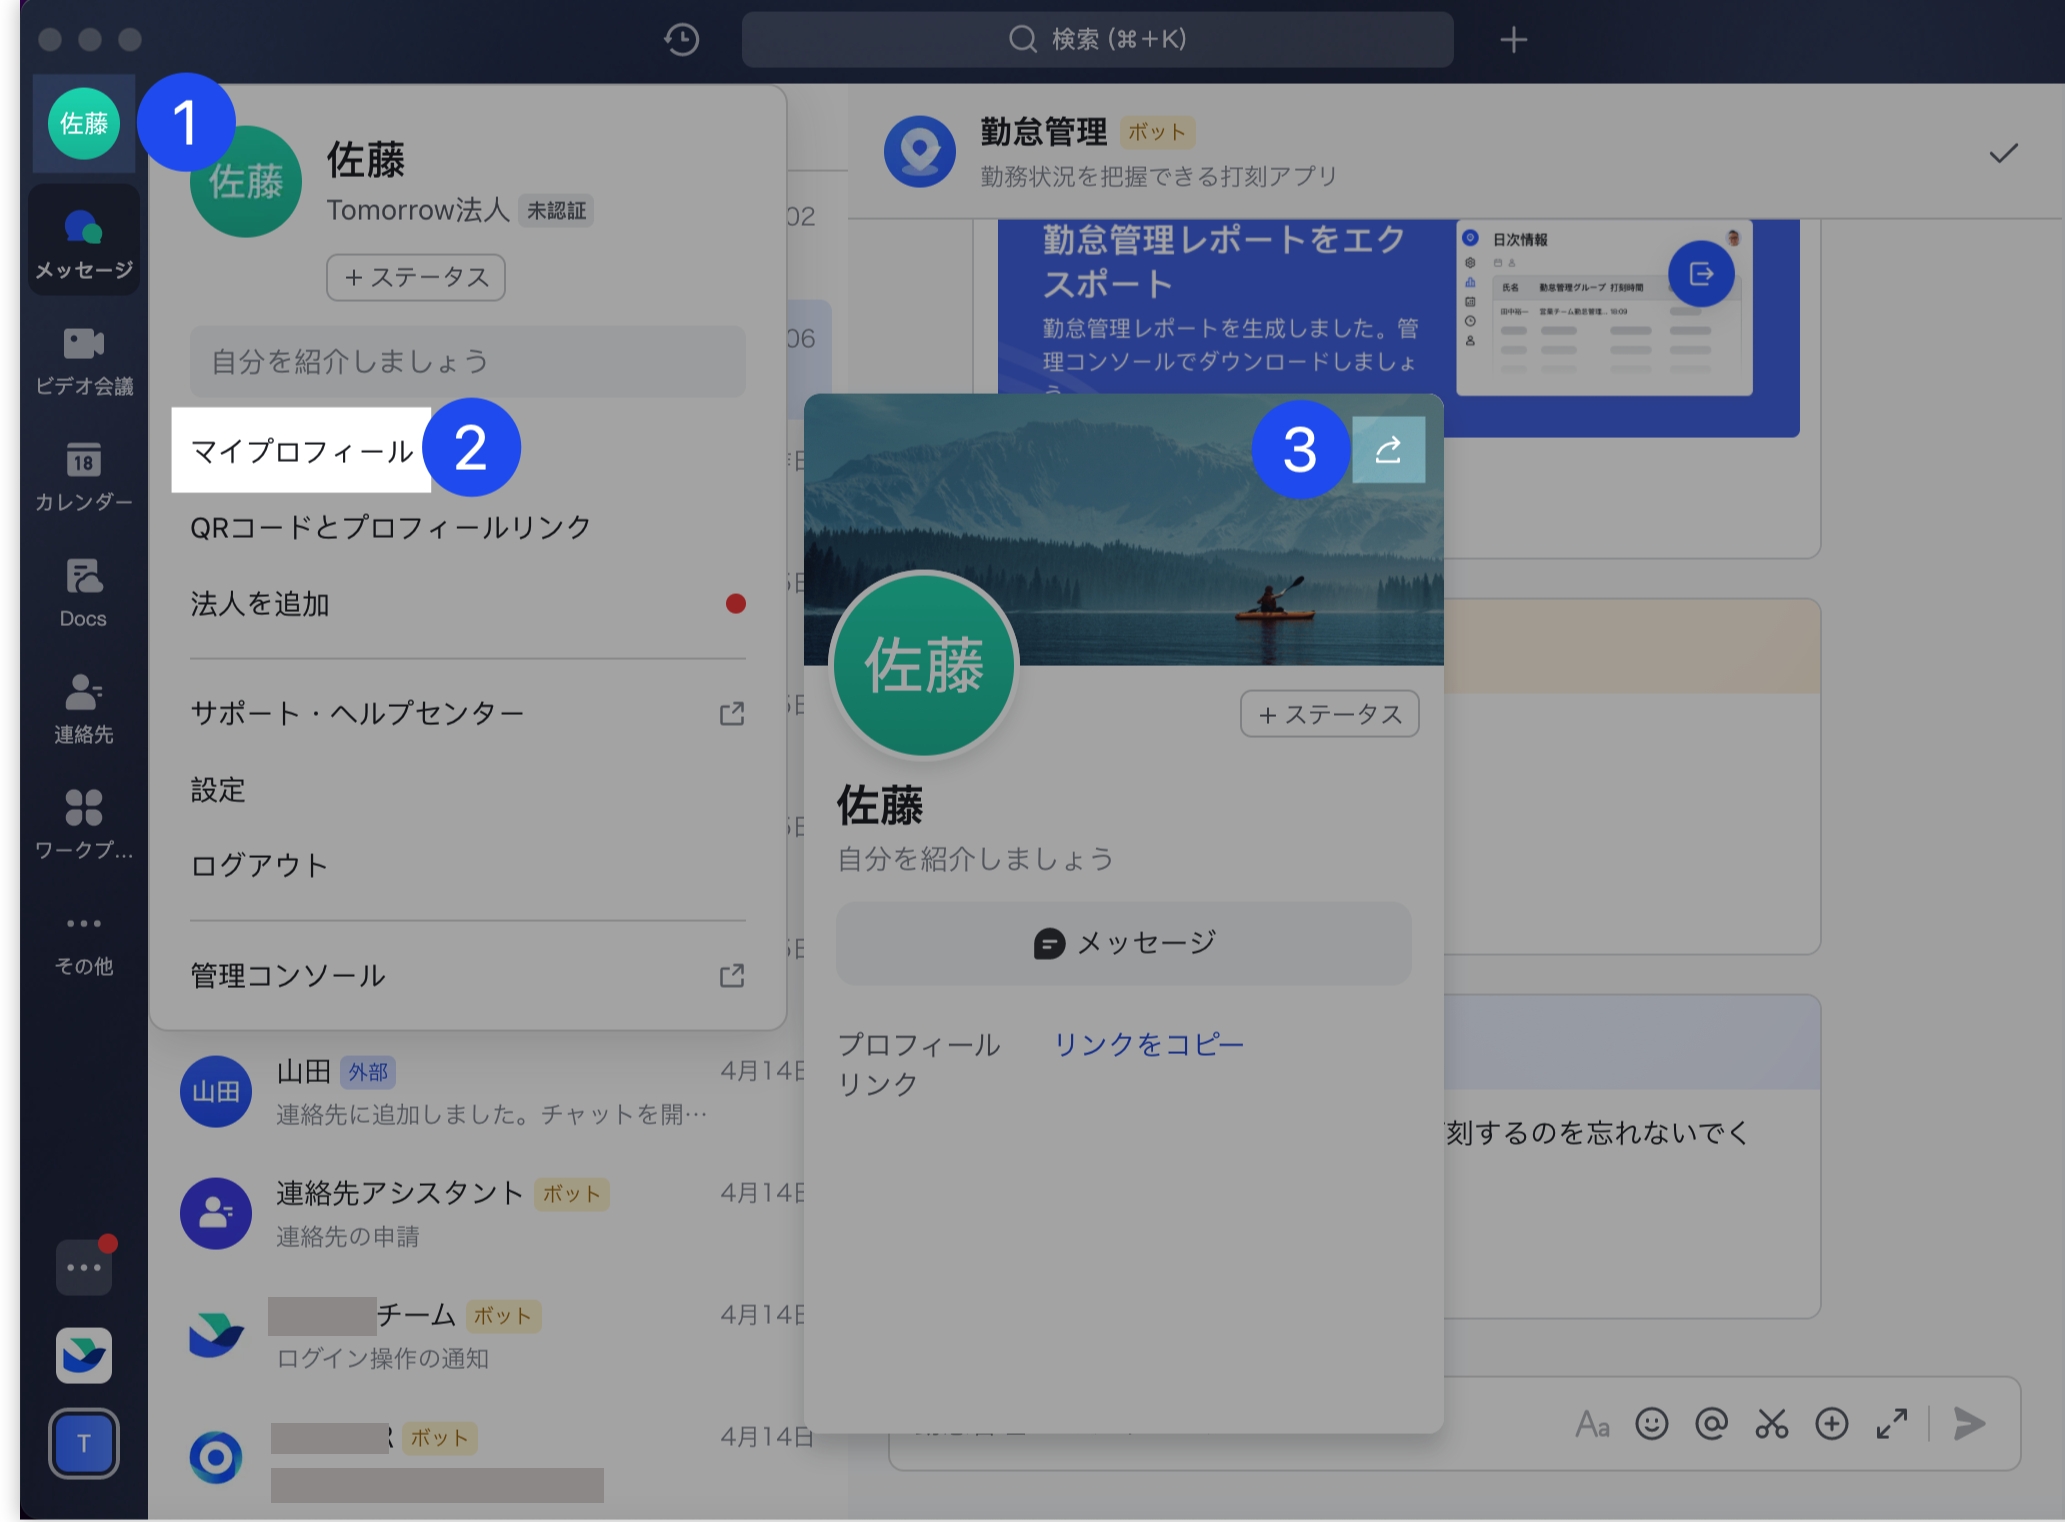This screenshot has height=1522, width=2065.
Task: Click the checkmark icon in chat header
Action: [2003, 153]
